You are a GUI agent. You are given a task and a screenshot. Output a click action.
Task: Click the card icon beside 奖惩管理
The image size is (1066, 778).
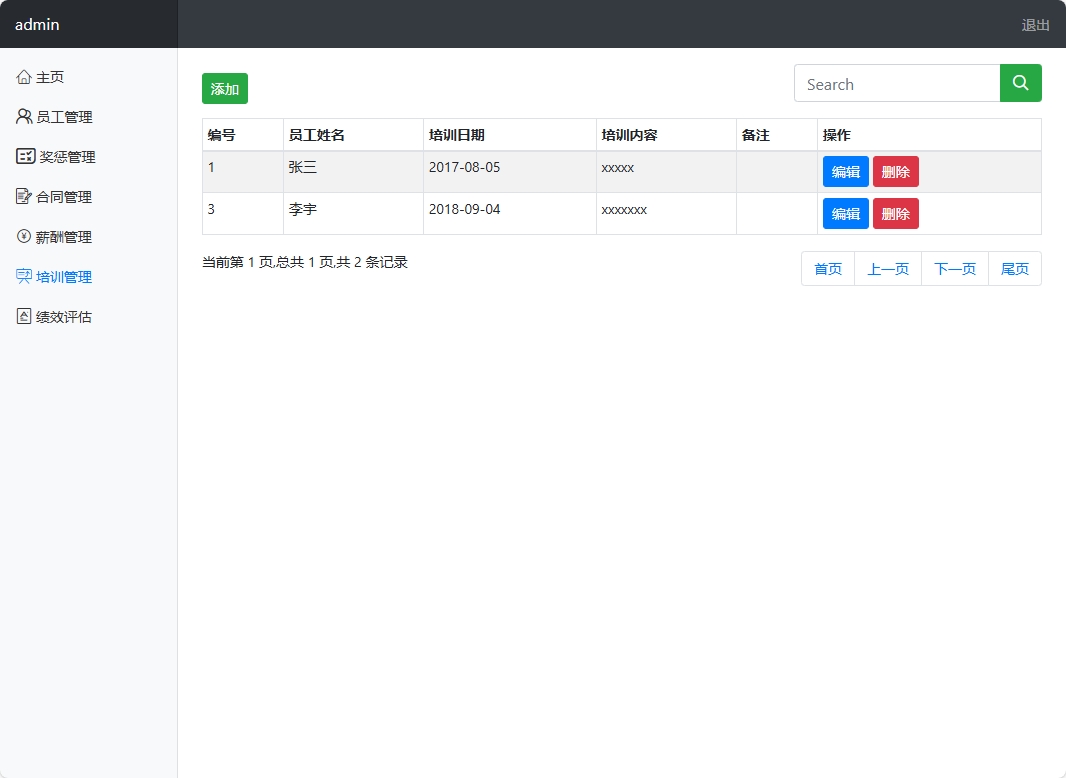click(x=24, y=156)
